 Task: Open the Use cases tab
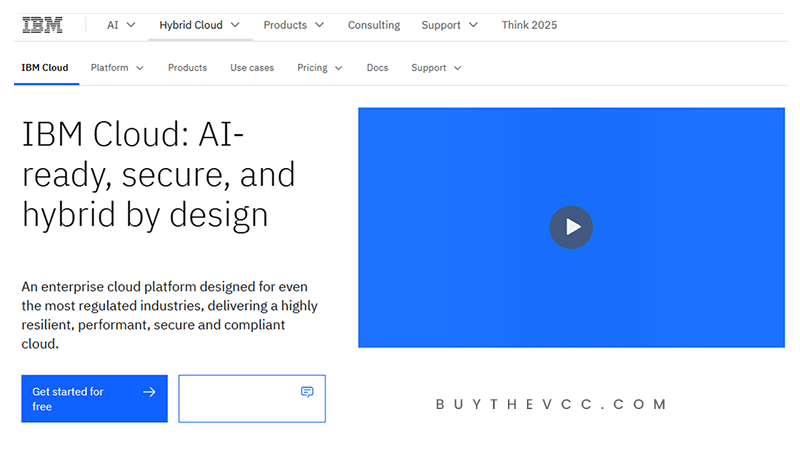[x=252, y=68]
